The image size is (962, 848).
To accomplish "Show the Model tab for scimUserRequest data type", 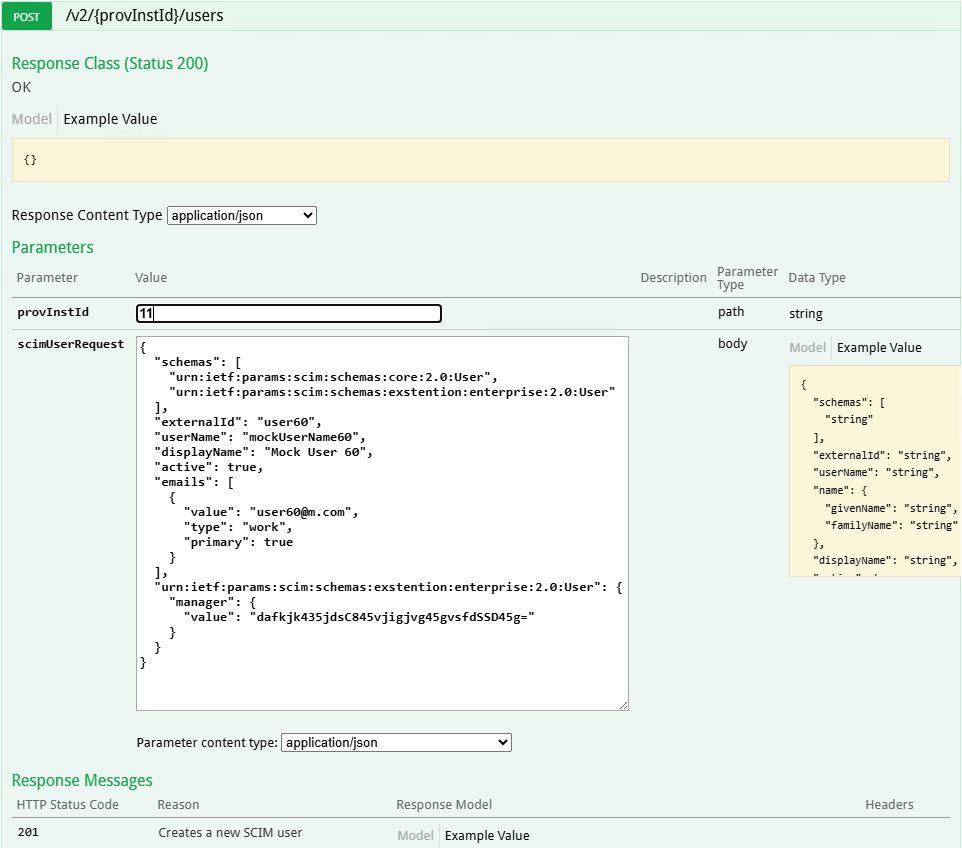I will (x=807, y=348).
